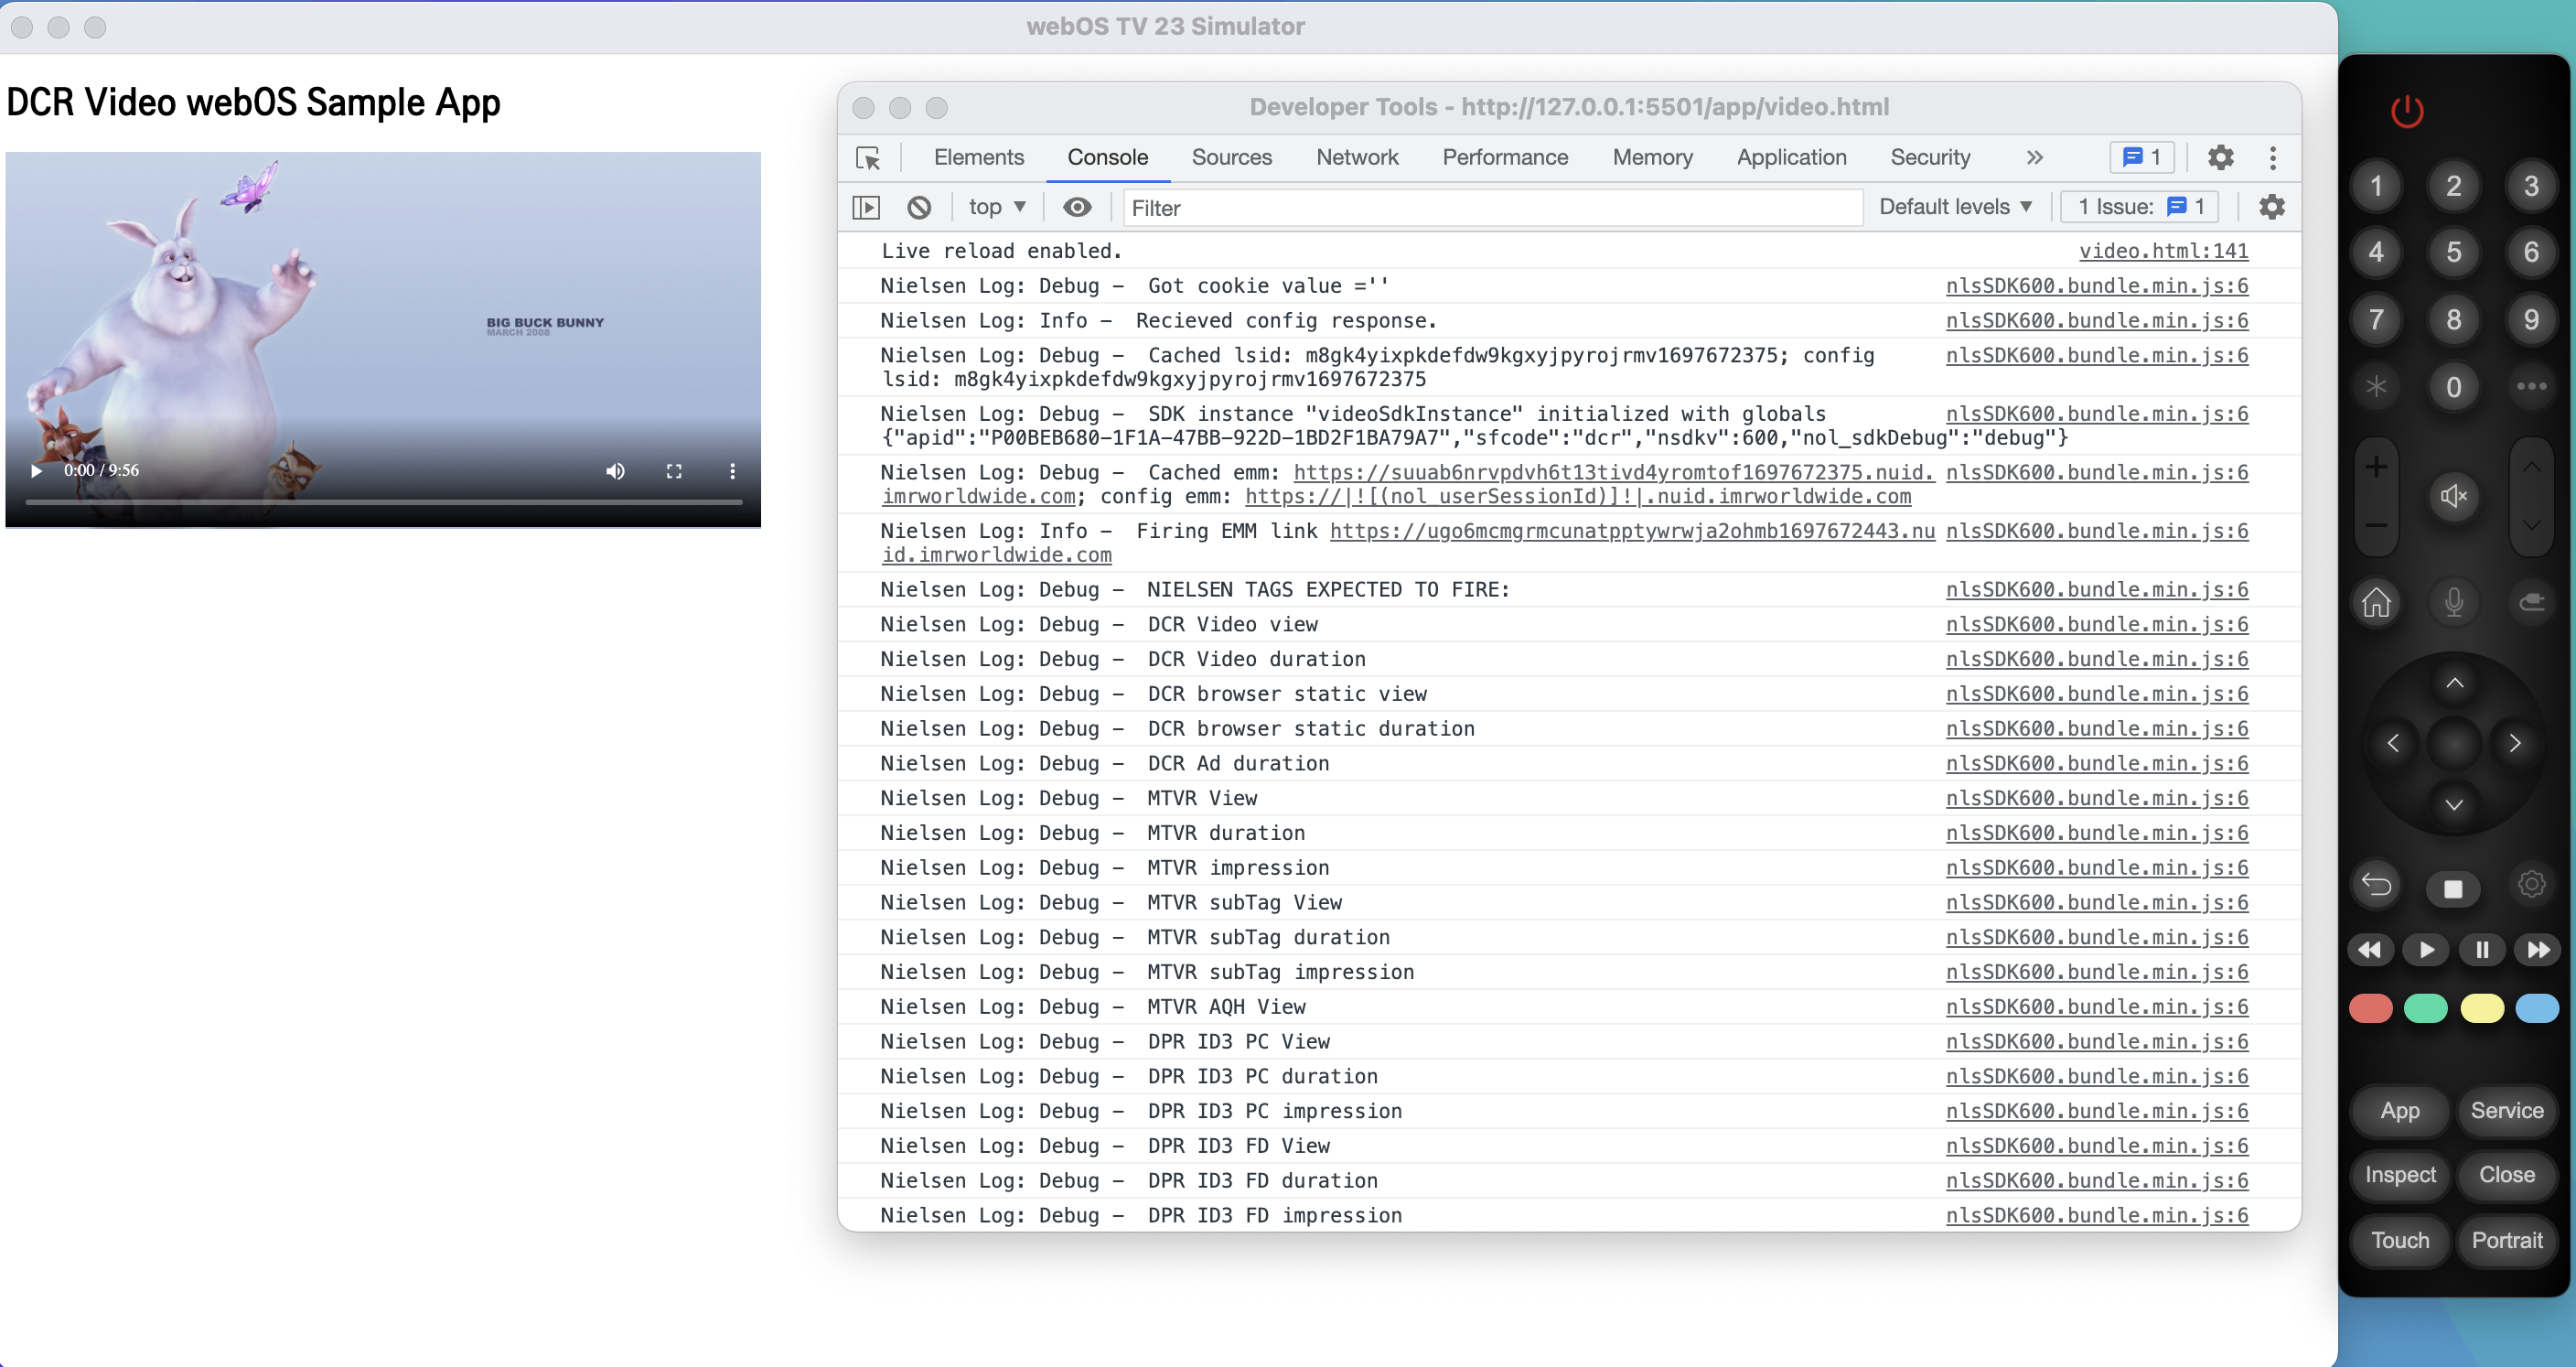Click the asterisk key on remote
The width and height of the screenshot is (2576, 1367).
pos(2376,387)
